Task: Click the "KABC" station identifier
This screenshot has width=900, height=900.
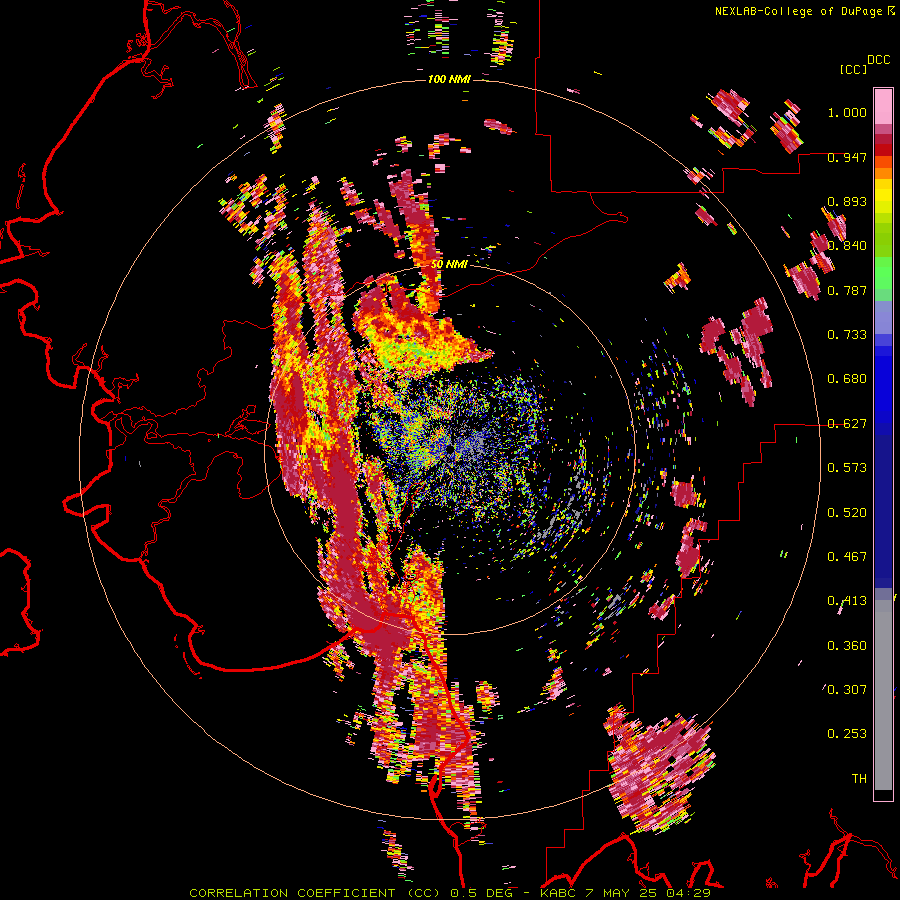Action: point(560,893)
